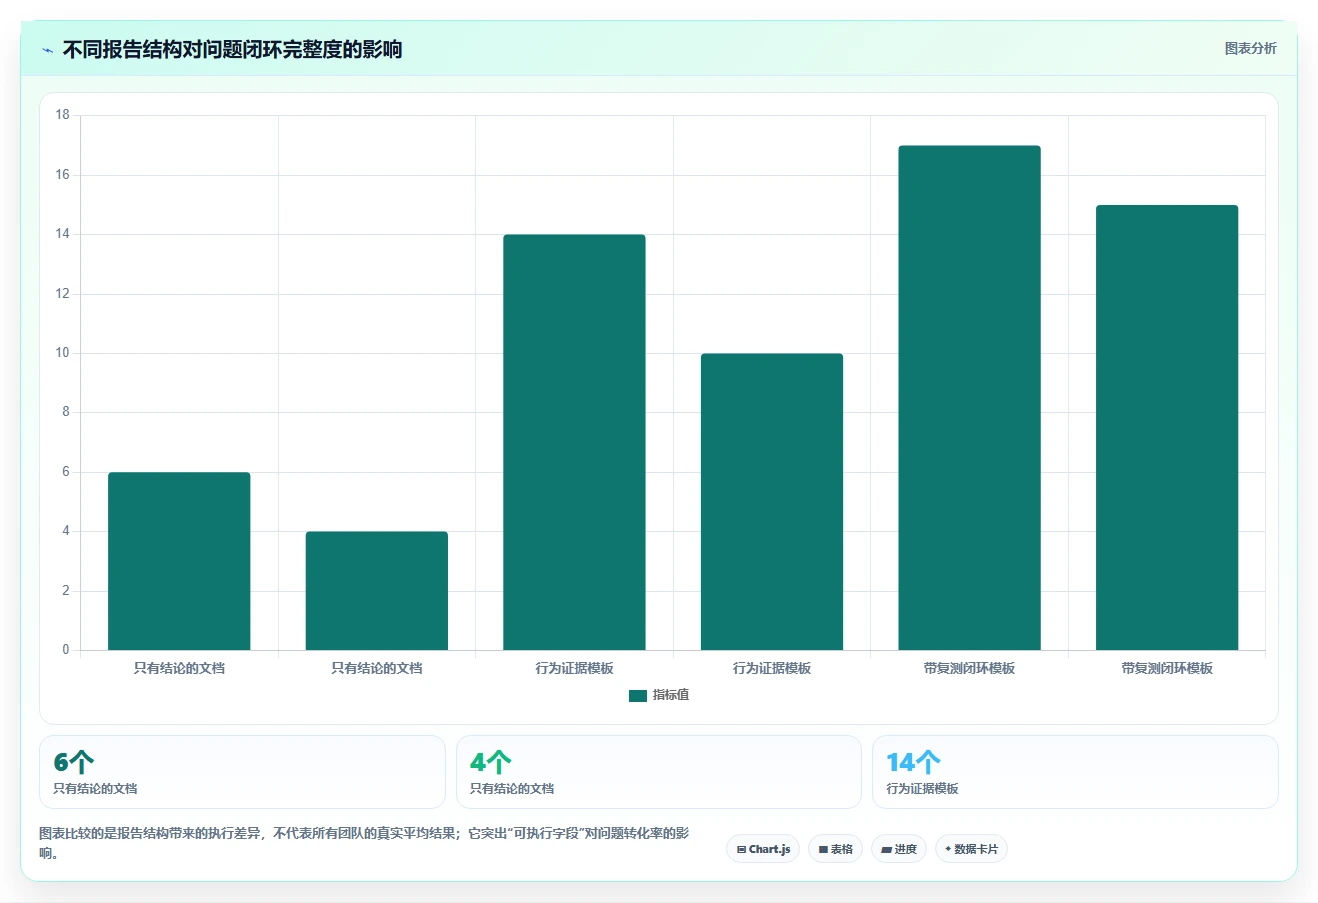
Task: Click the Chart.js tag chip
Action: click(763, 849)
